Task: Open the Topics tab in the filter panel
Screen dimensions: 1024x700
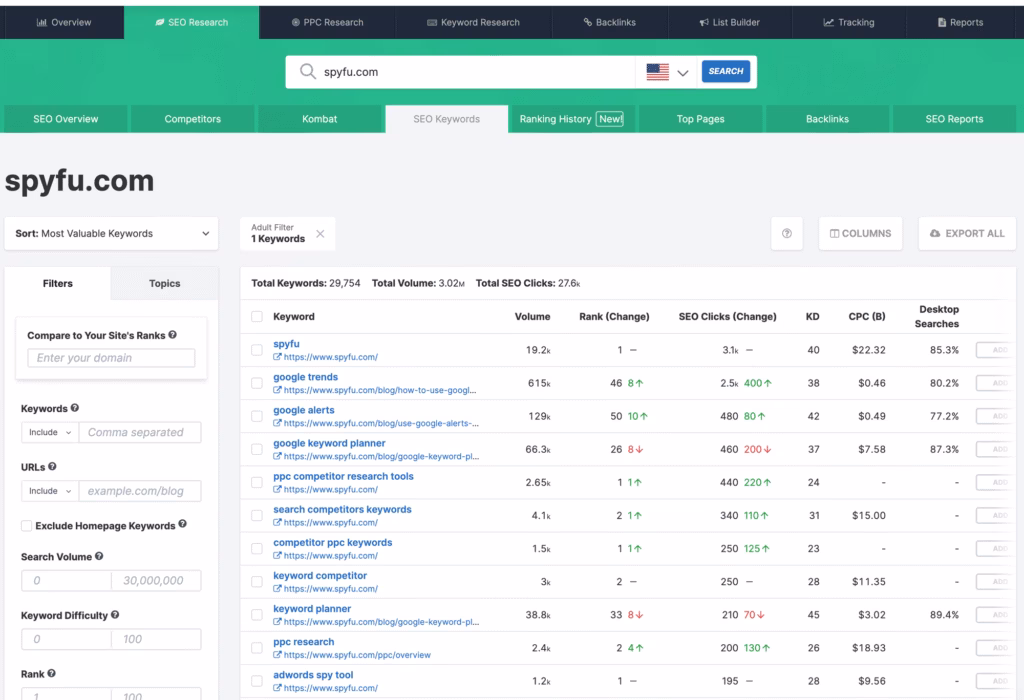Action: point(163,283)
